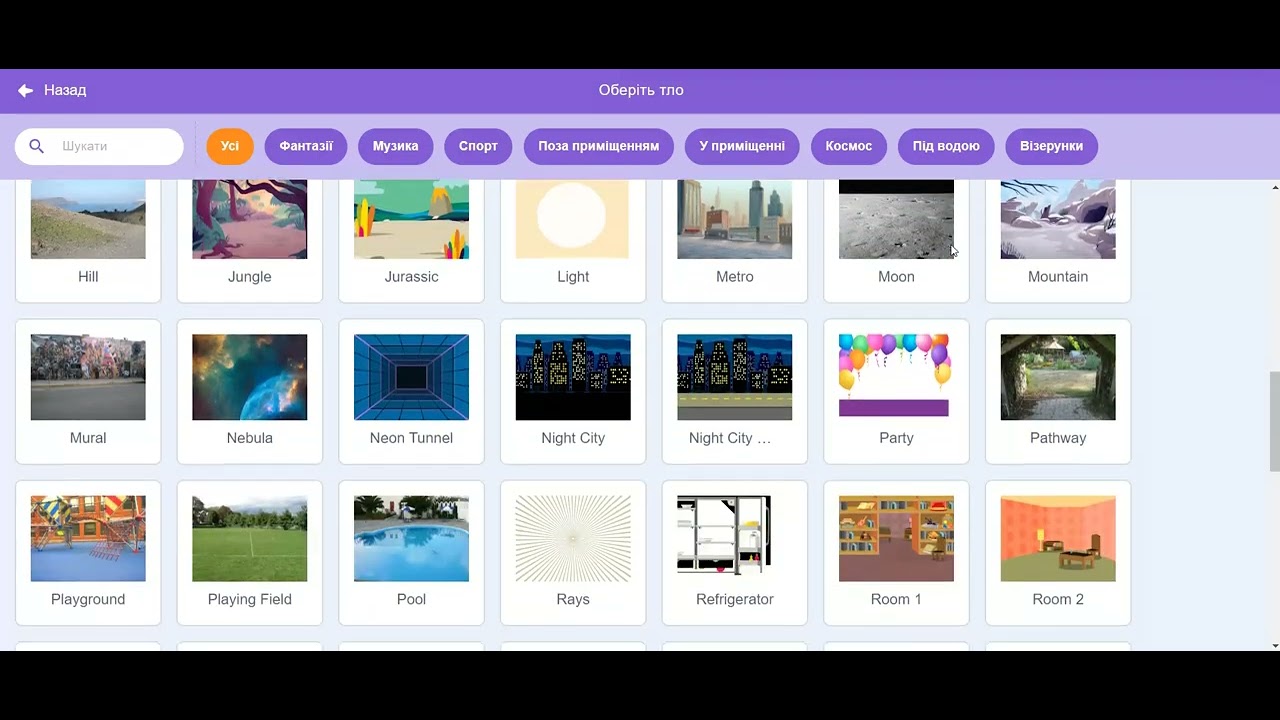Select the Night City backdrop
This screenshot has height=720, width=1280.
[573, 392]
